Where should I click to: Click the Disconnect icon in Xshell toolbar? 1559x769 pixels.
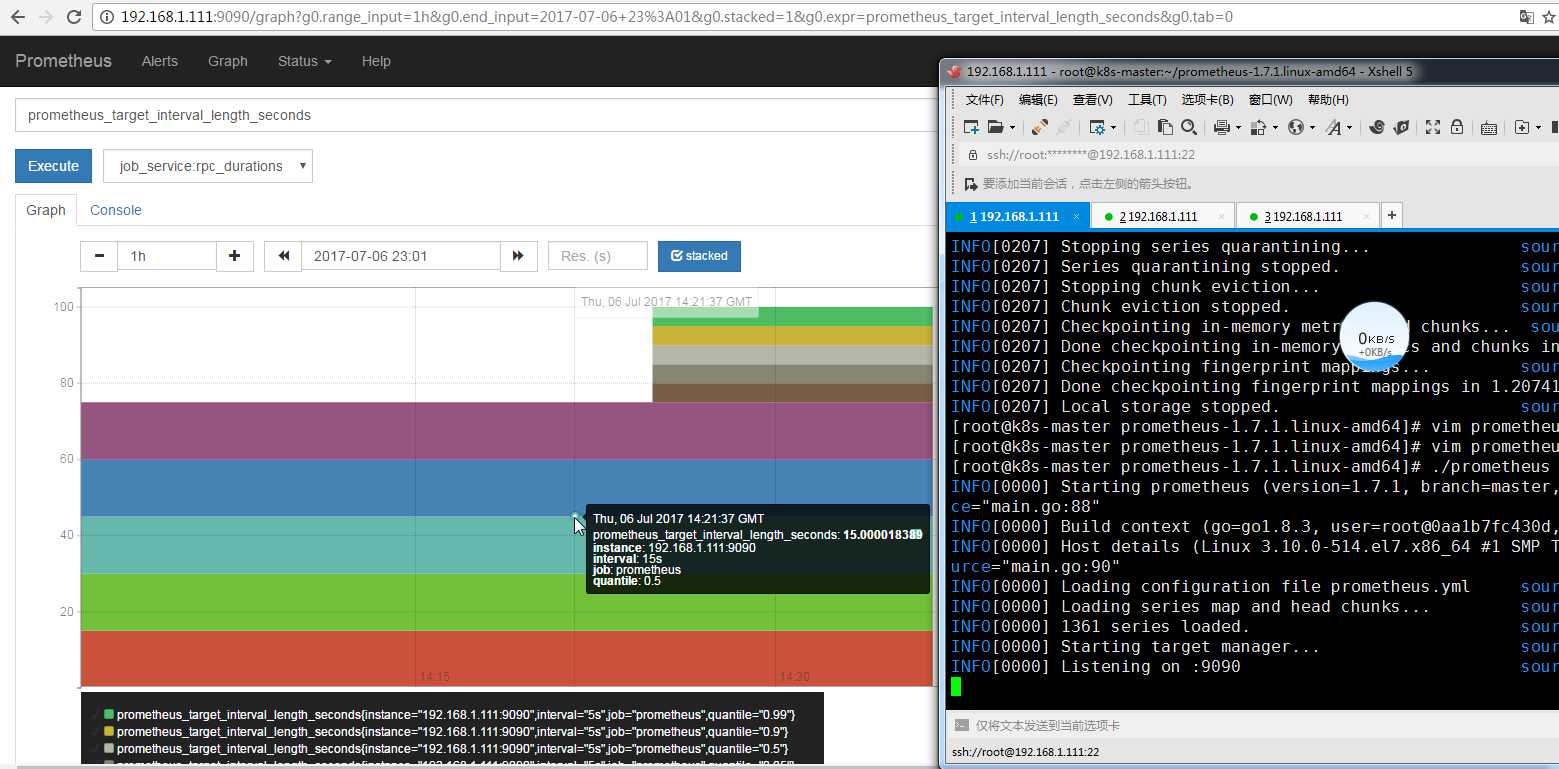1064,127
